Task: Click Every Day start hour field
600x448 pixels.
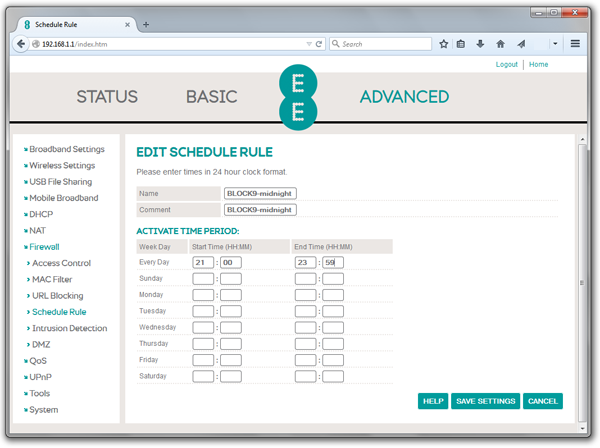Action: click(203, 262)
